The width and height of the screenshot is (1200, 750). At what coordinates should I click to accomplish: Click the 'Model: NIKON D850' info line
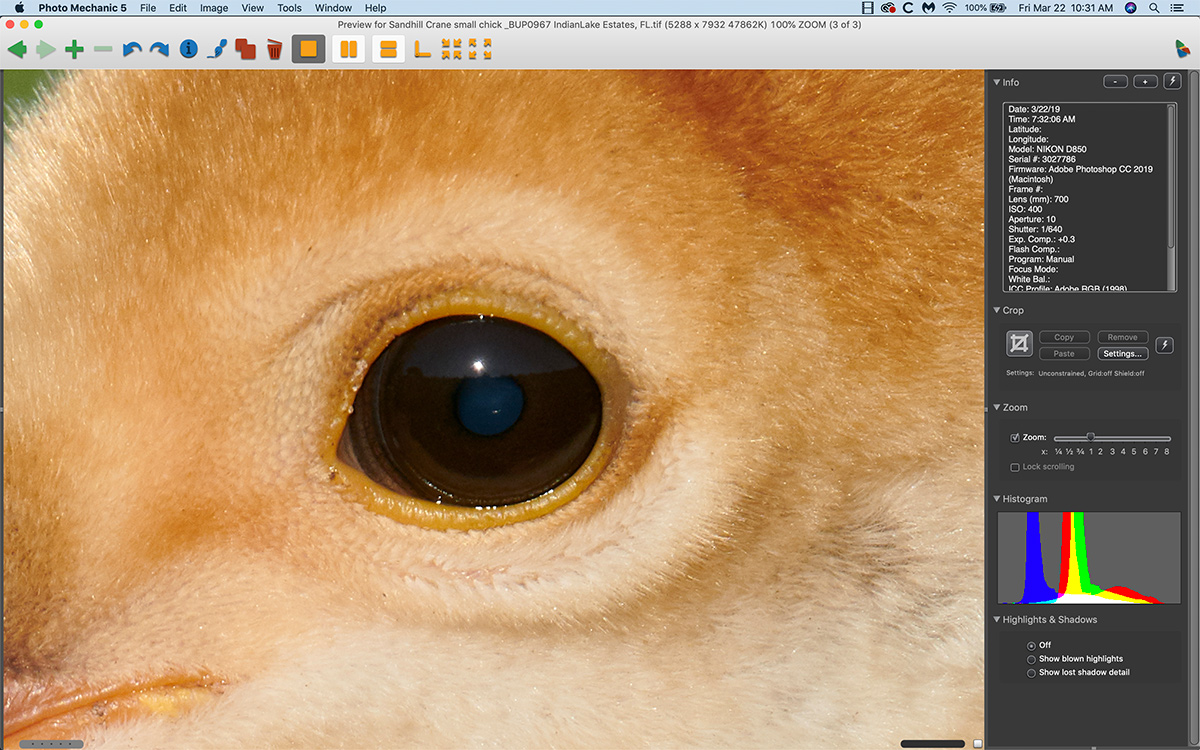1047,149
